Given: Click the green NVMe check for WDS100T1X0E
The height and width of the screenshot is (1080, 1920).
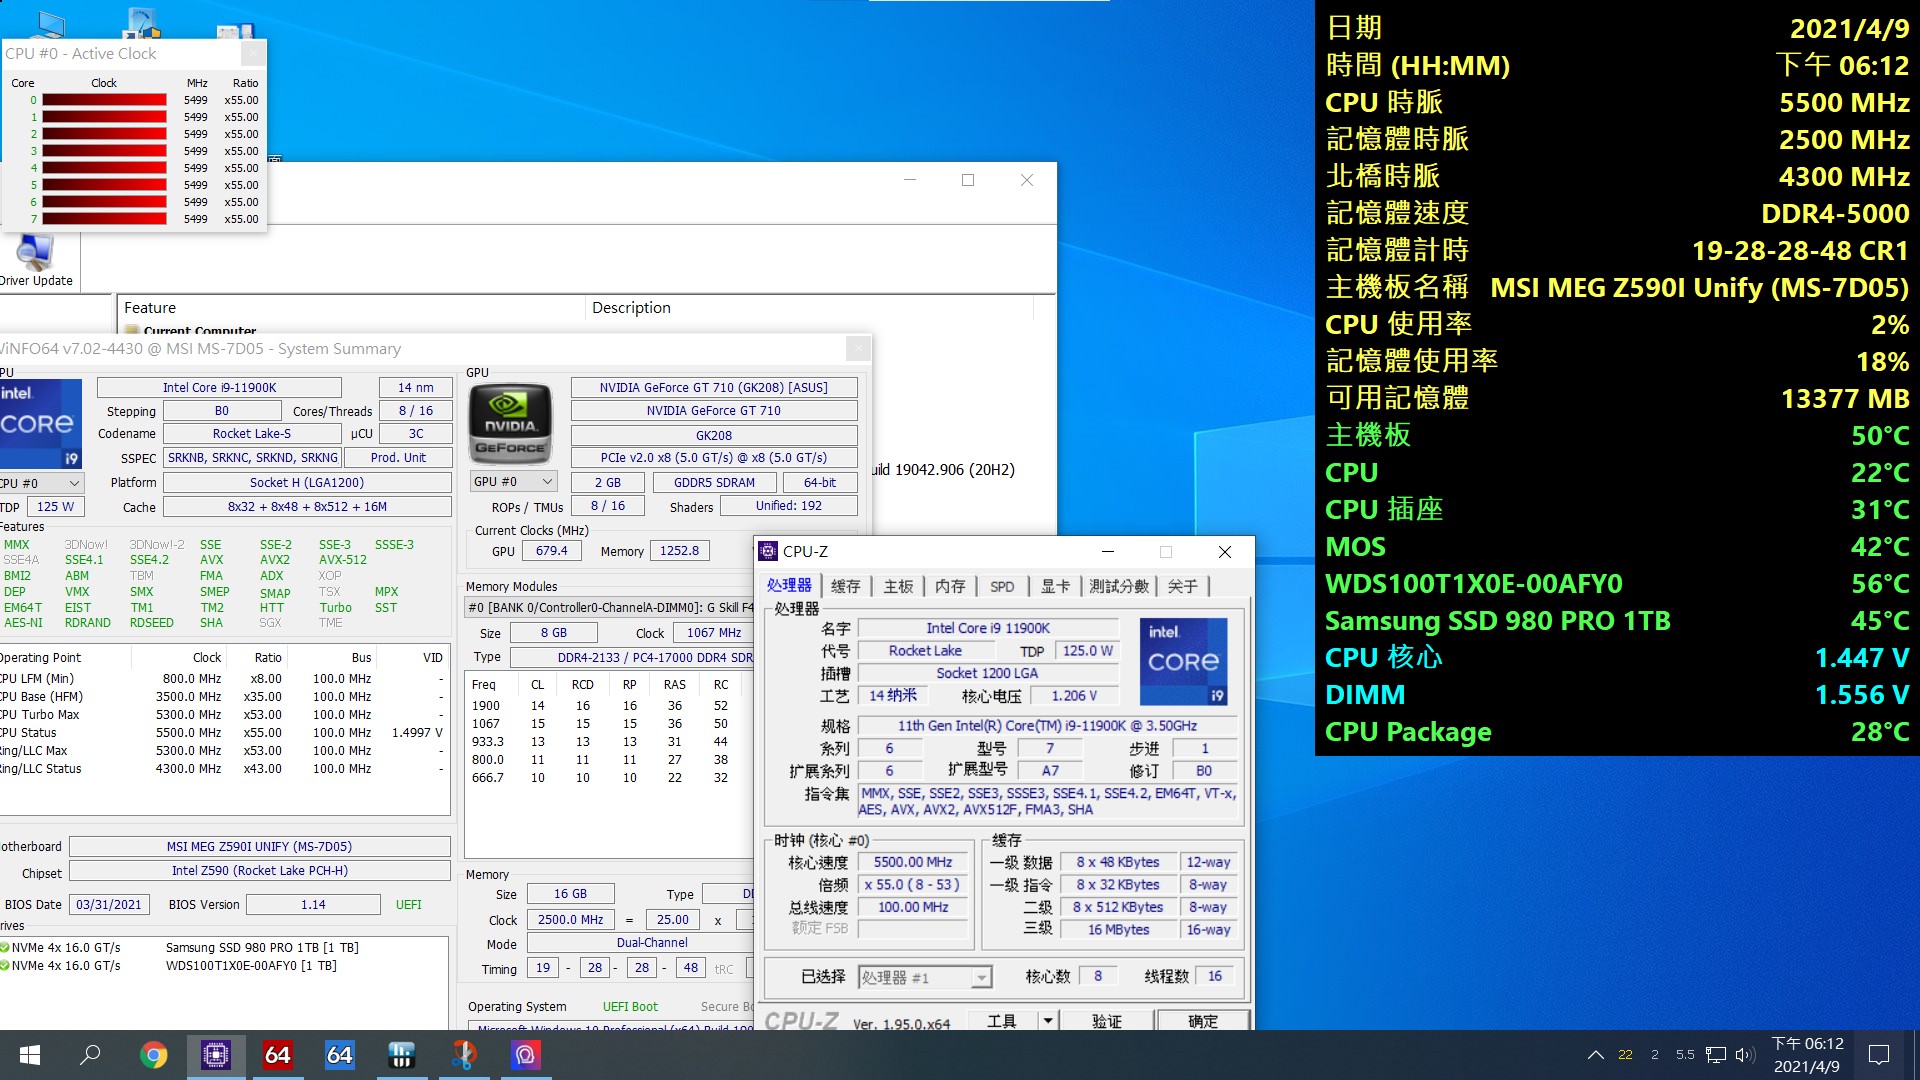Looking at the screenshot, I should pyautogui.click(x=5, y=965).
